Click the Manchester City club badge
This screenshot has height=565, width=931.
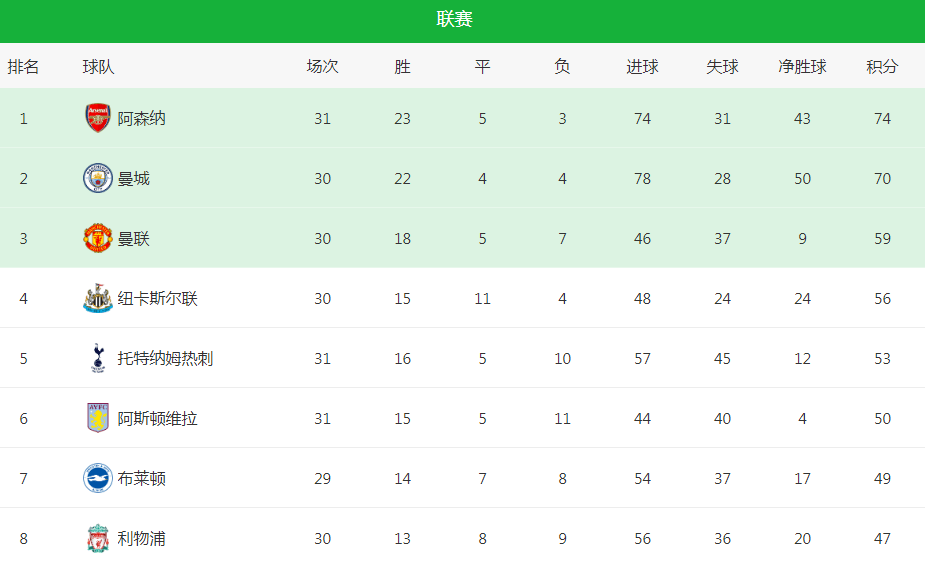[x=97, y=178]
